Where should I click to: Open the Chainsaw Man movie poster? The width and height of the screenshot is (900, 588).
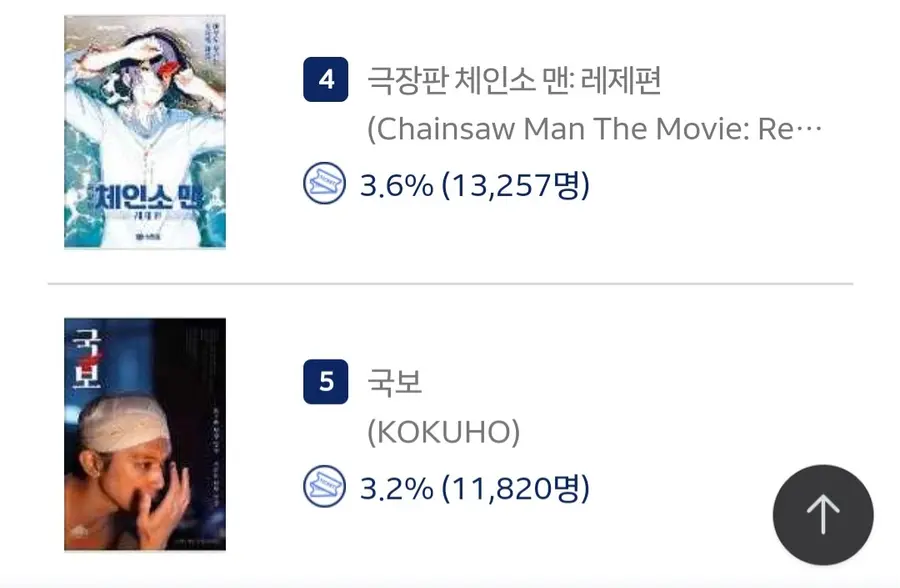tap(145, 131)
